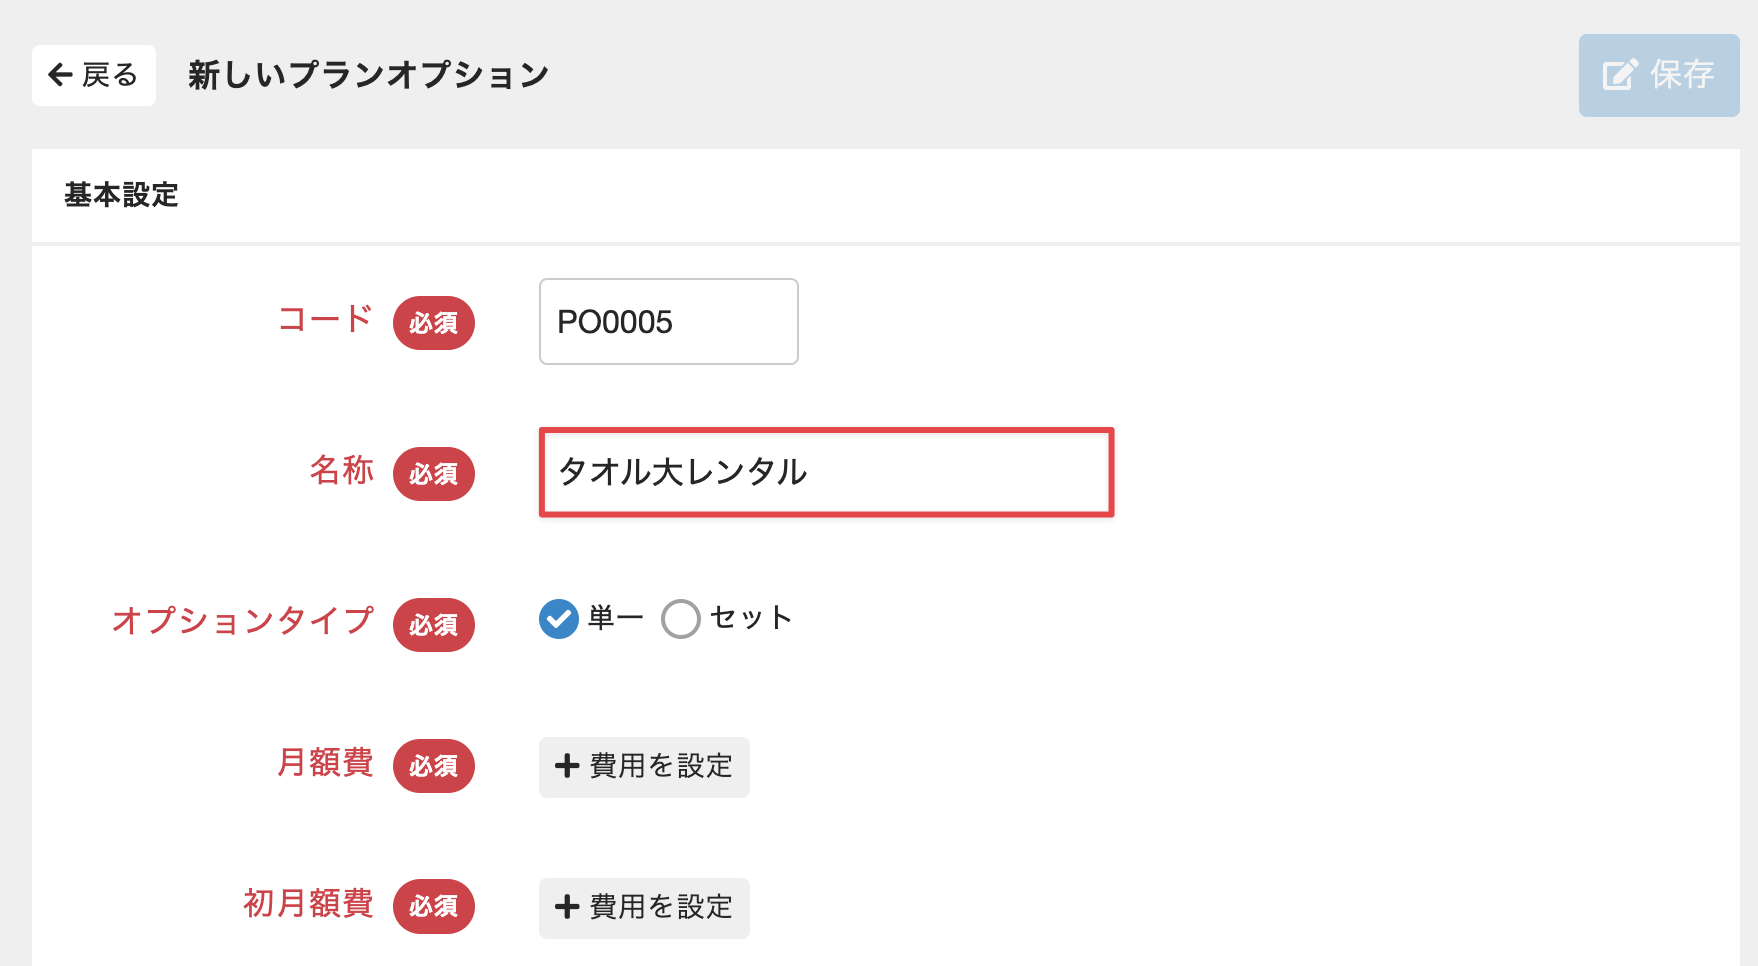Click the 月額費 field label
The width and height of the screenshot is (1758, 966).
coord(325,762)
